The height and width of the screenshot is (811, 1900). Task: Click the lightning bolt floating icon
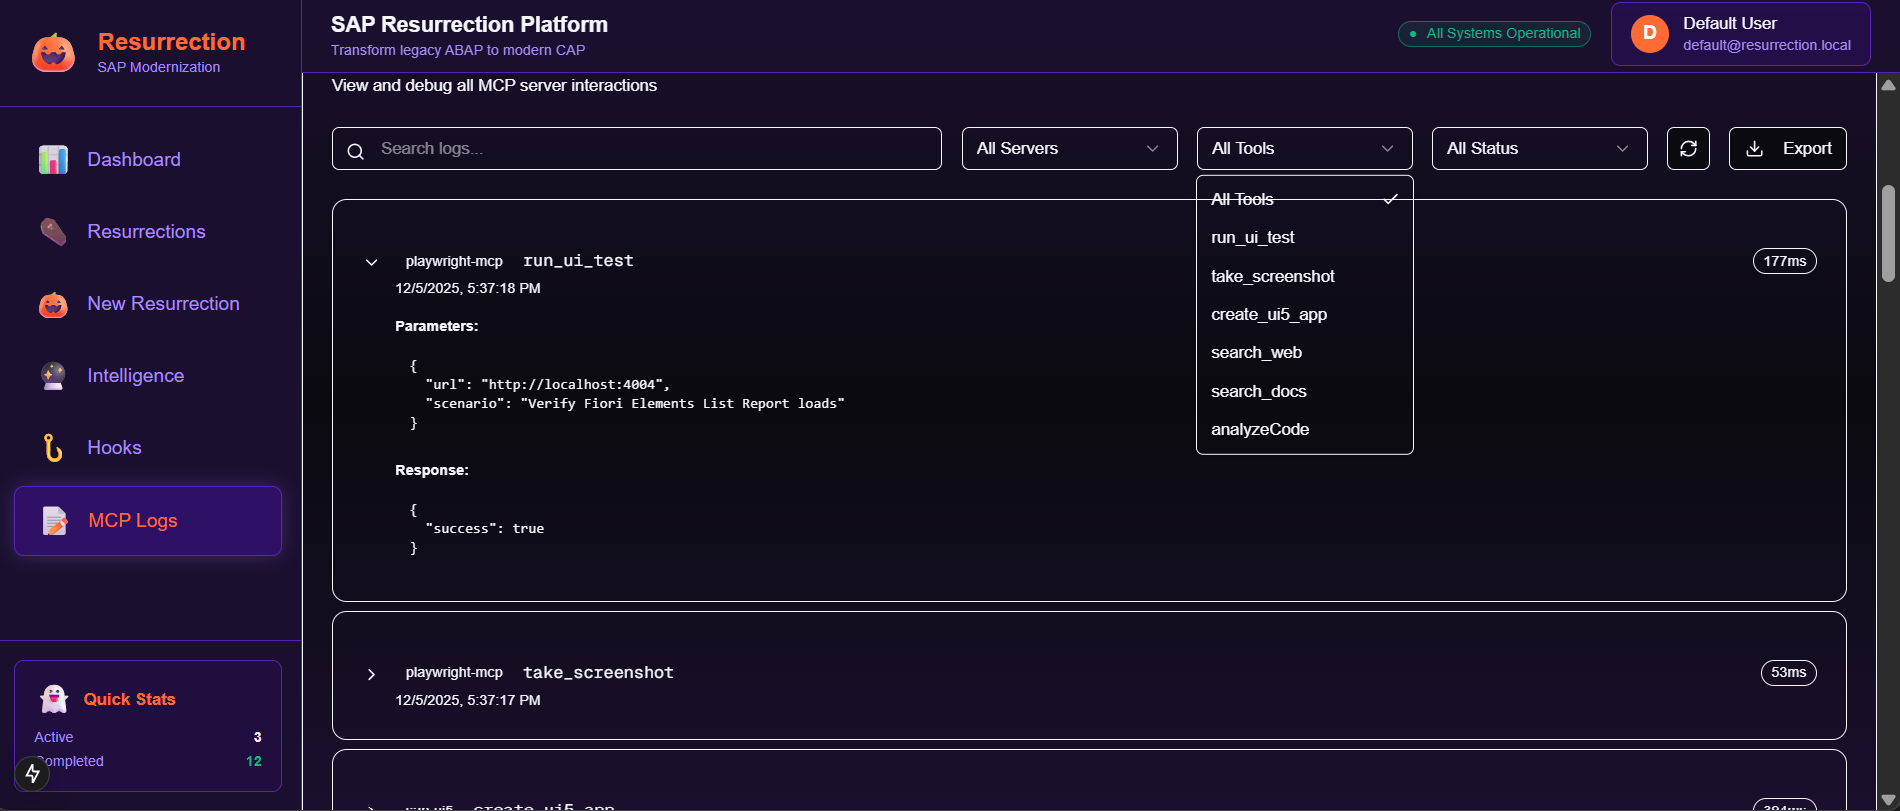32,773
